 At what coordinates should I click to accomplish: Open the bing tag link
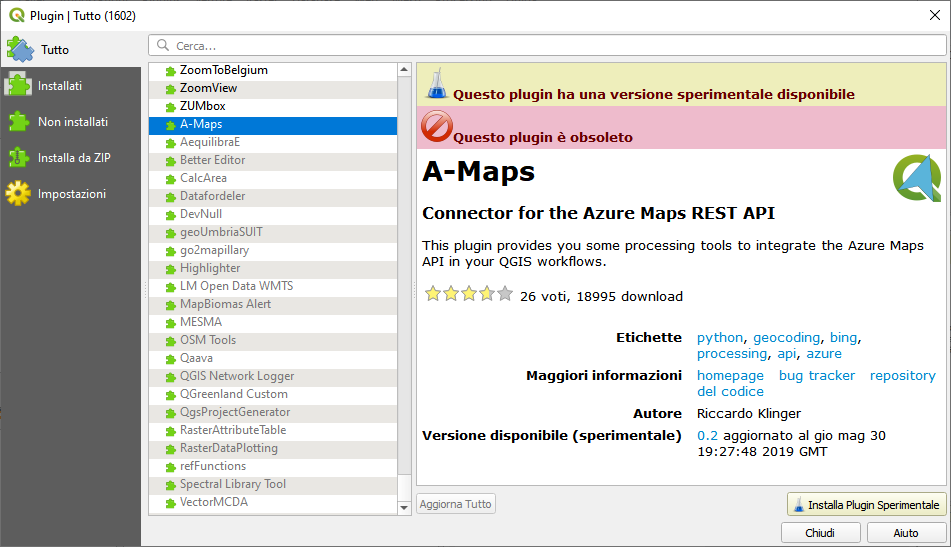(843, 338)
